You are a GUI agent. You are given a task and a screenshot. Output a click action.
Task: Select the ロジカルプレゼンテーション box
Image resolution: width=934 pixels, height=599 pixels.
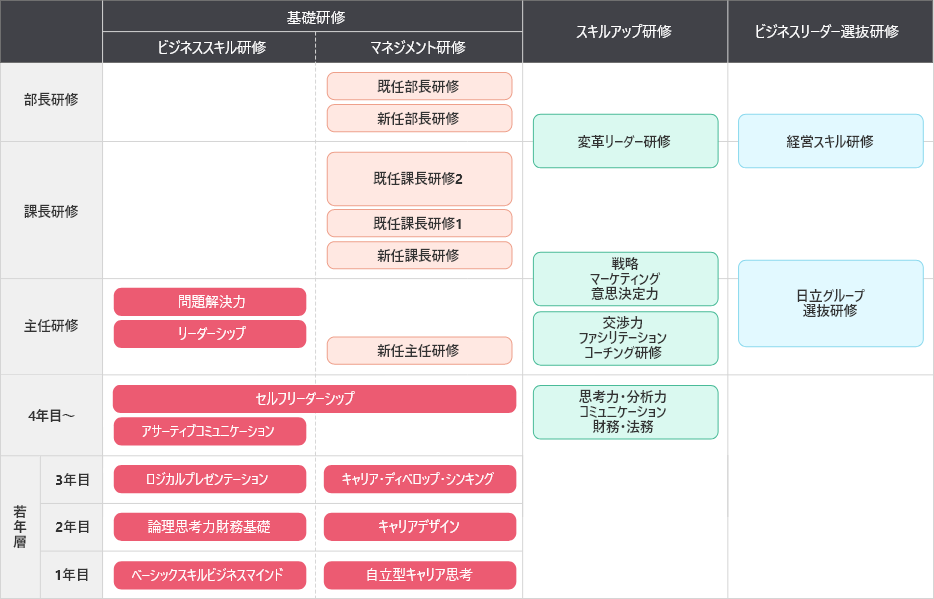[x=210, y=479]
